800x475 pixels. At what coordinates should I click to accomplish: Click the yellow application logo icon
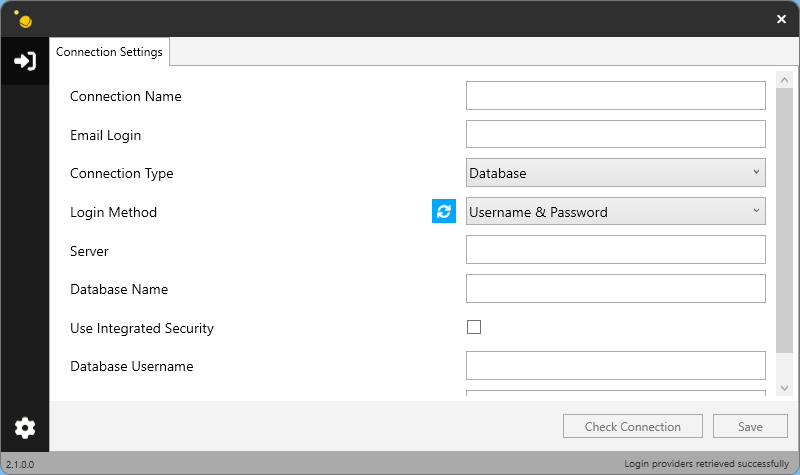click(23, 19)
